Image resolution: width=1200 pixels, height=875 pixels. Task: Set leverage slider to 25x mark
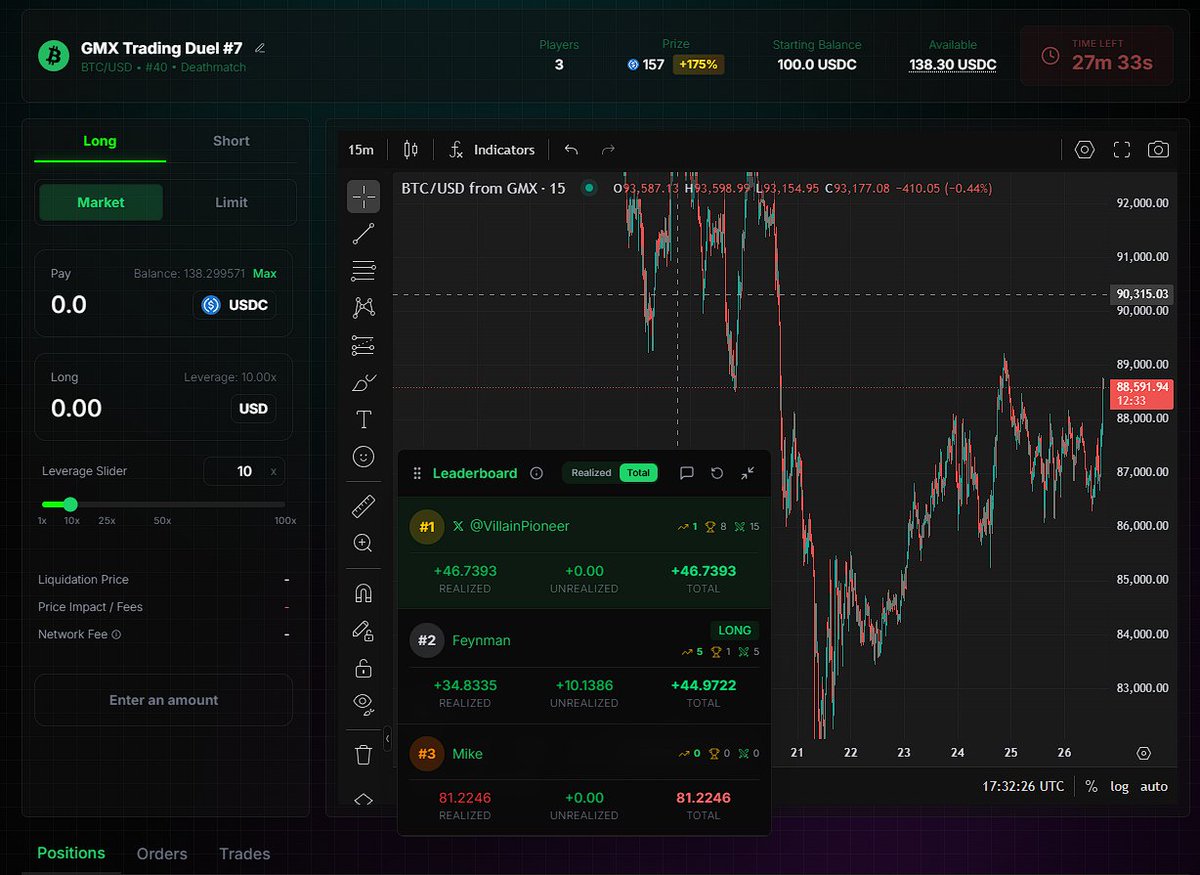pos(106,520)
